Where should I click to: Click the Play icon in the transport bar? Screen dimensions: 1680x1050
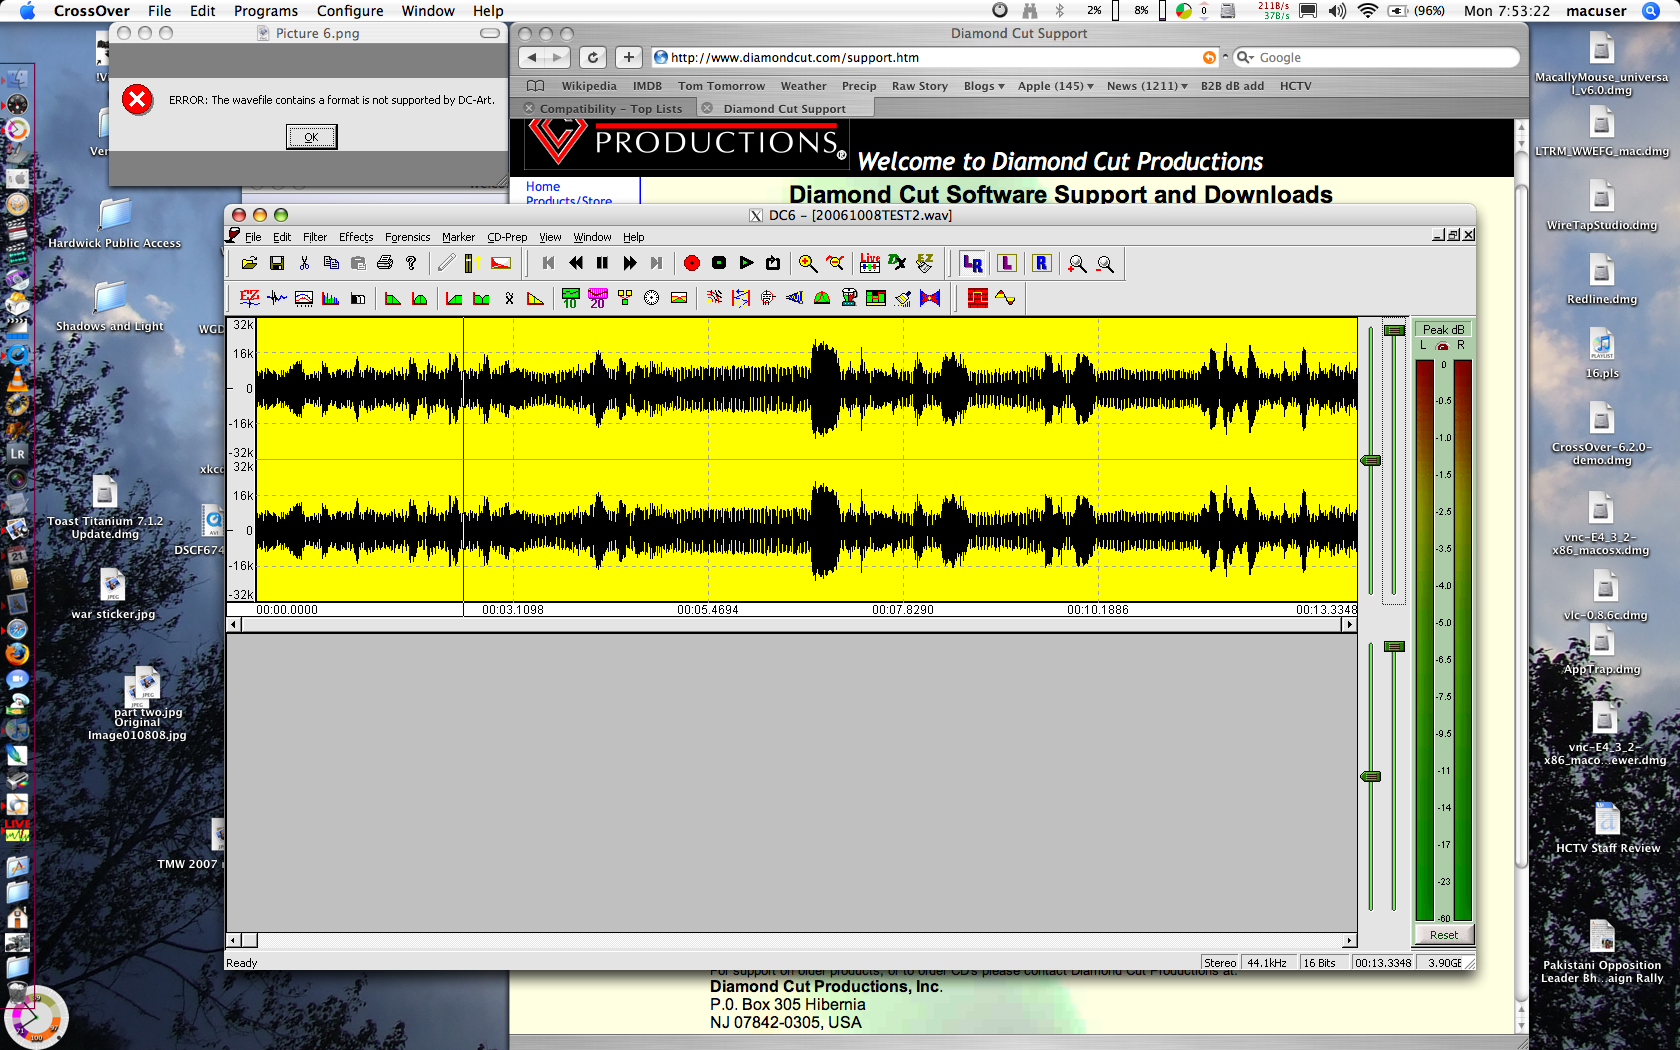pos(746,262)
